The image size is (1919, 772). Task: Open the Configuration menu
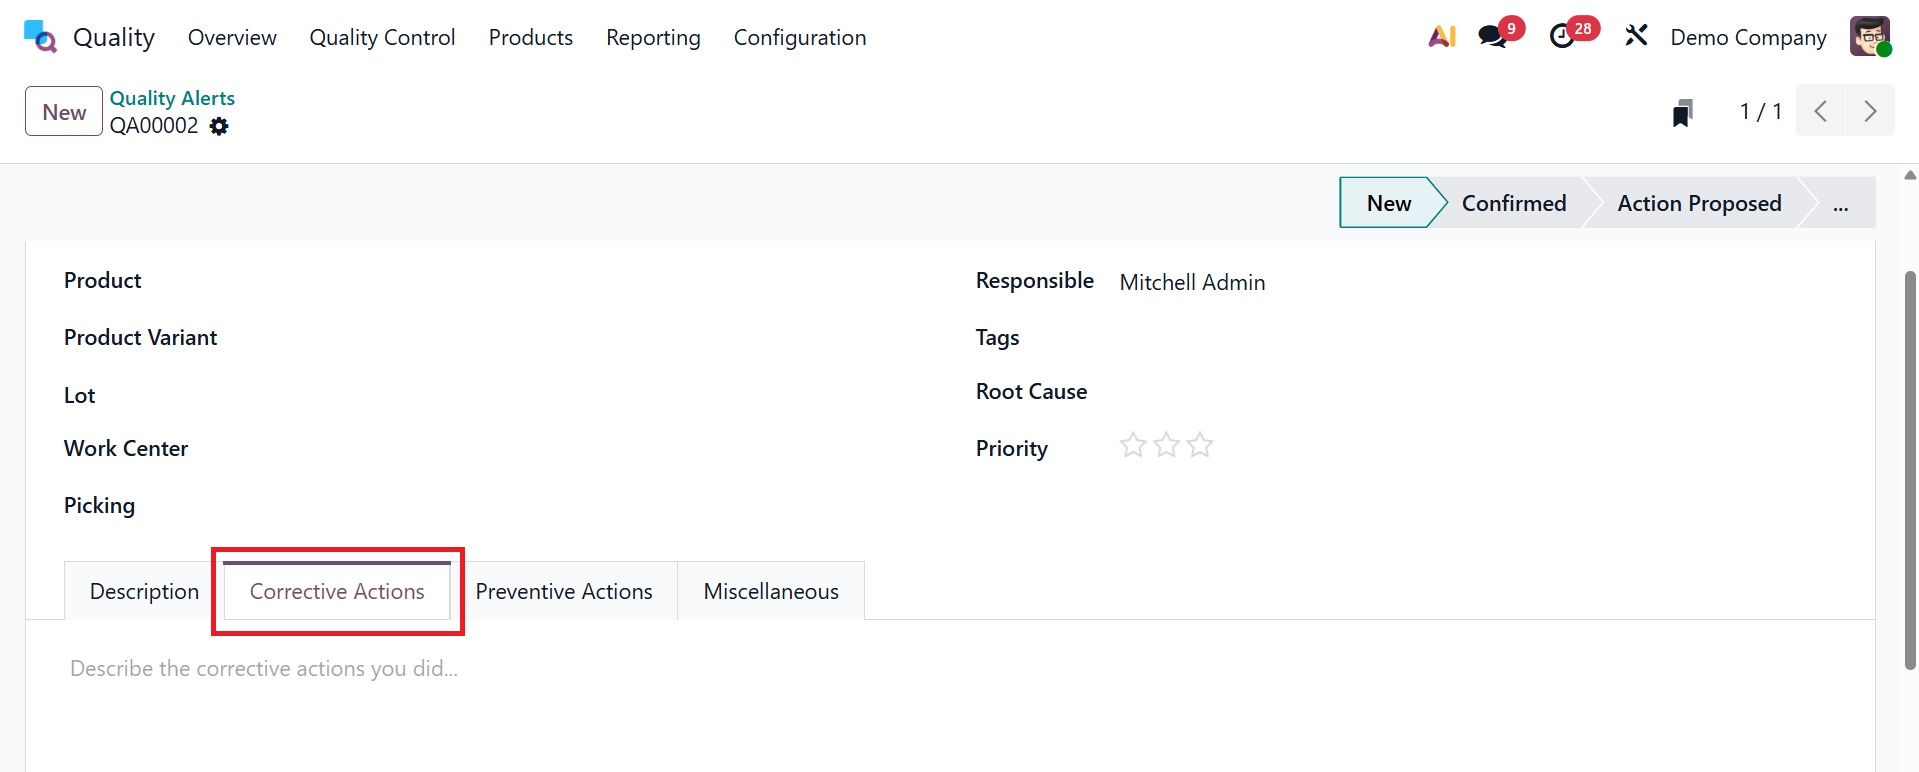(799, 37)
